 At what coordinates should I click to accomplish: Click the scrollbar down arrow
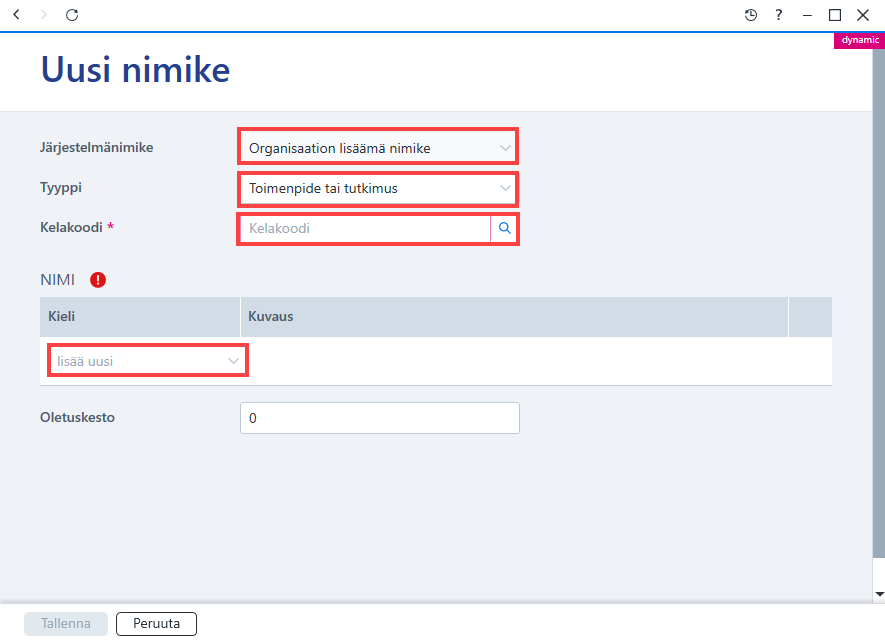pyautogui.click(x=879, y=594)
